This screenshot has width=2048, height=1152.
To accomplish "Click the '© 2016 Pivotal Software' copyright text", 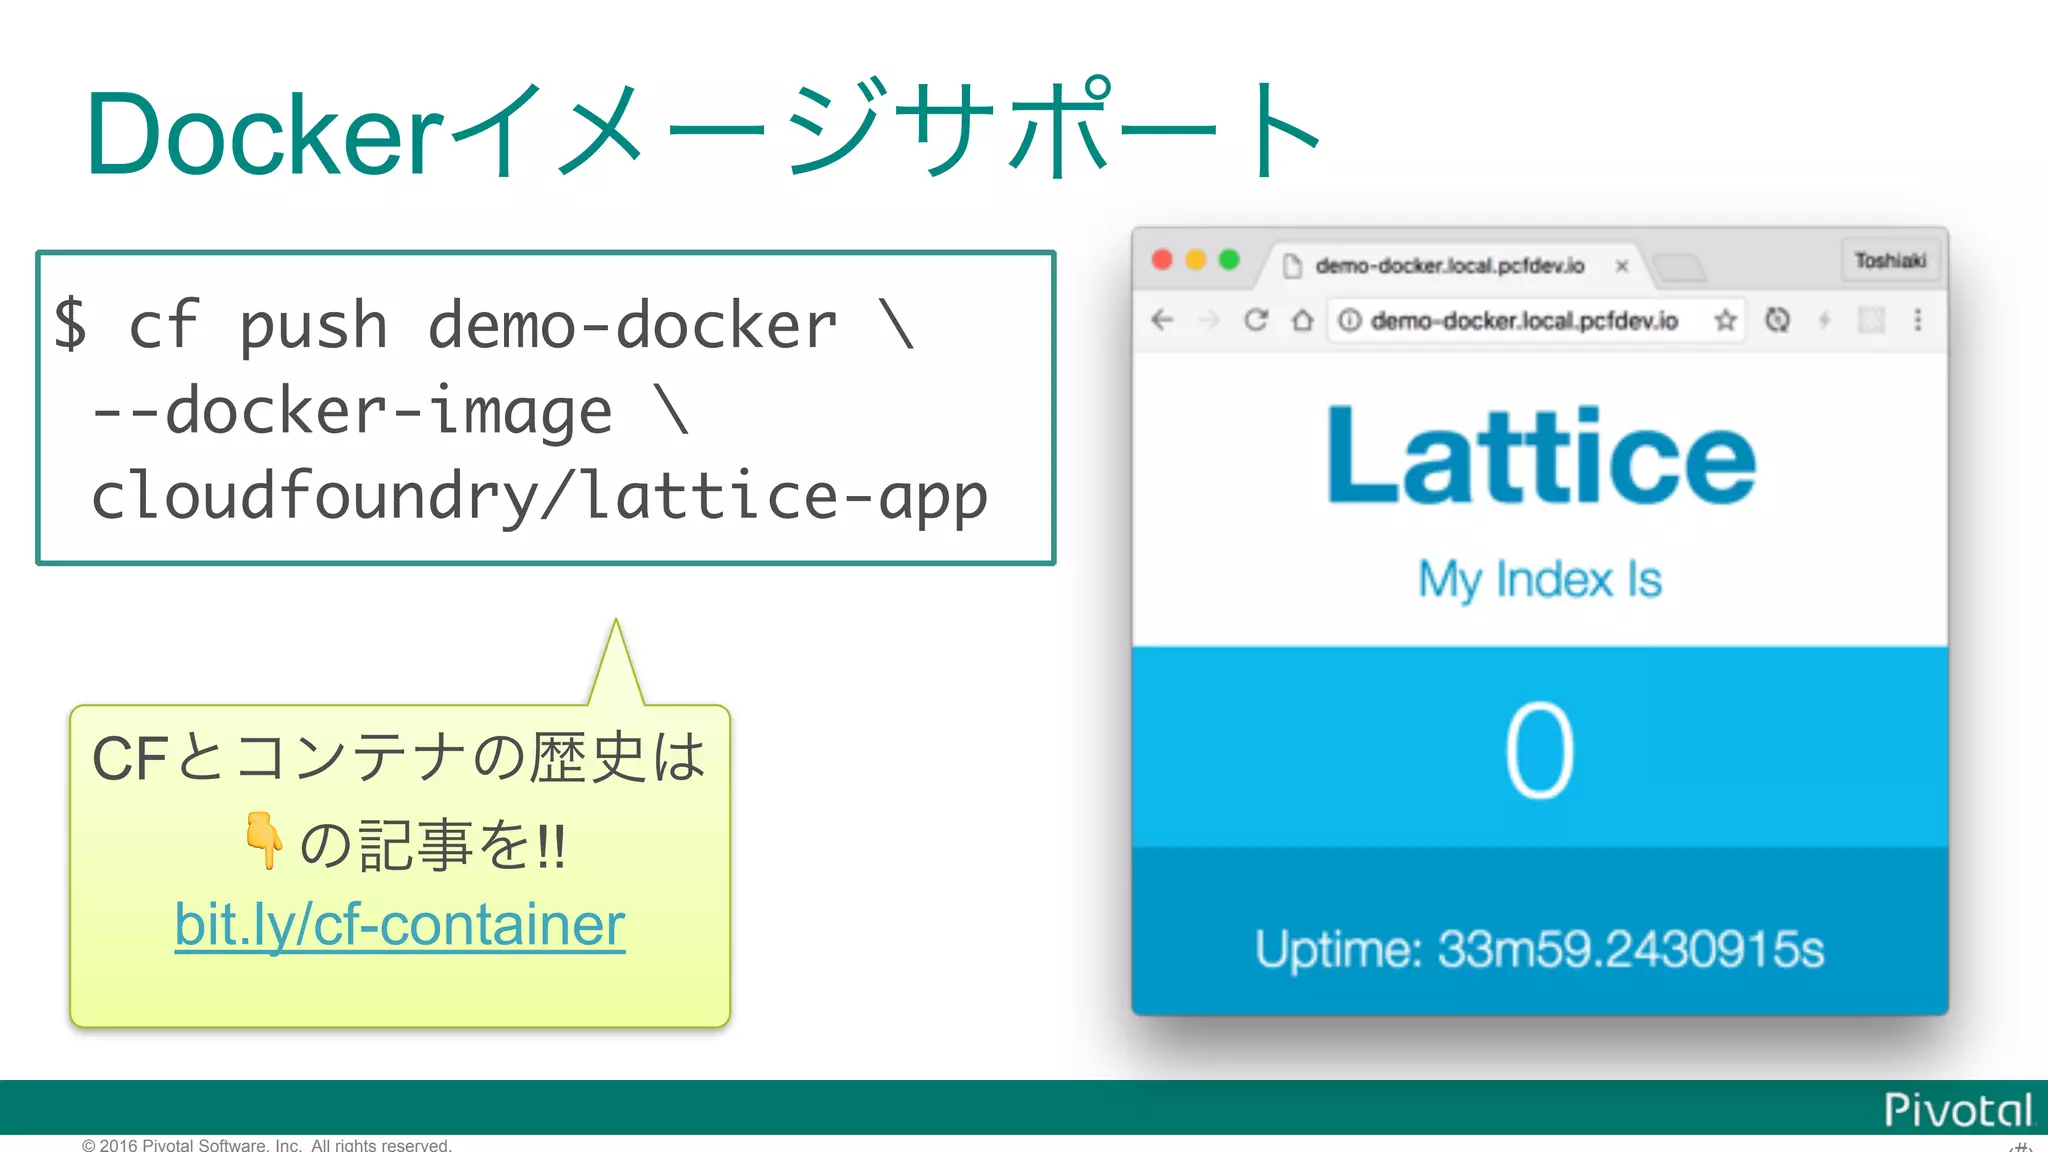I will click(267, 1145).
